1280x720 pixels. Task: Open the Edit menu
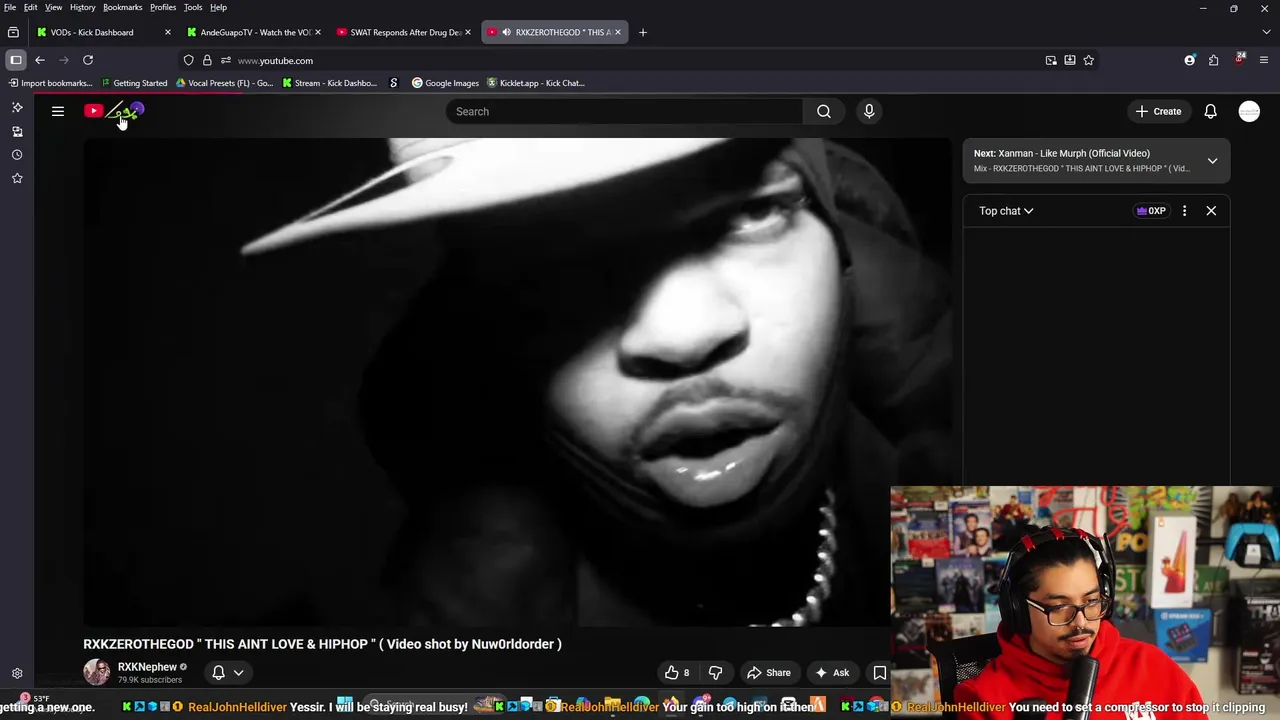click(x=31, y=7)
